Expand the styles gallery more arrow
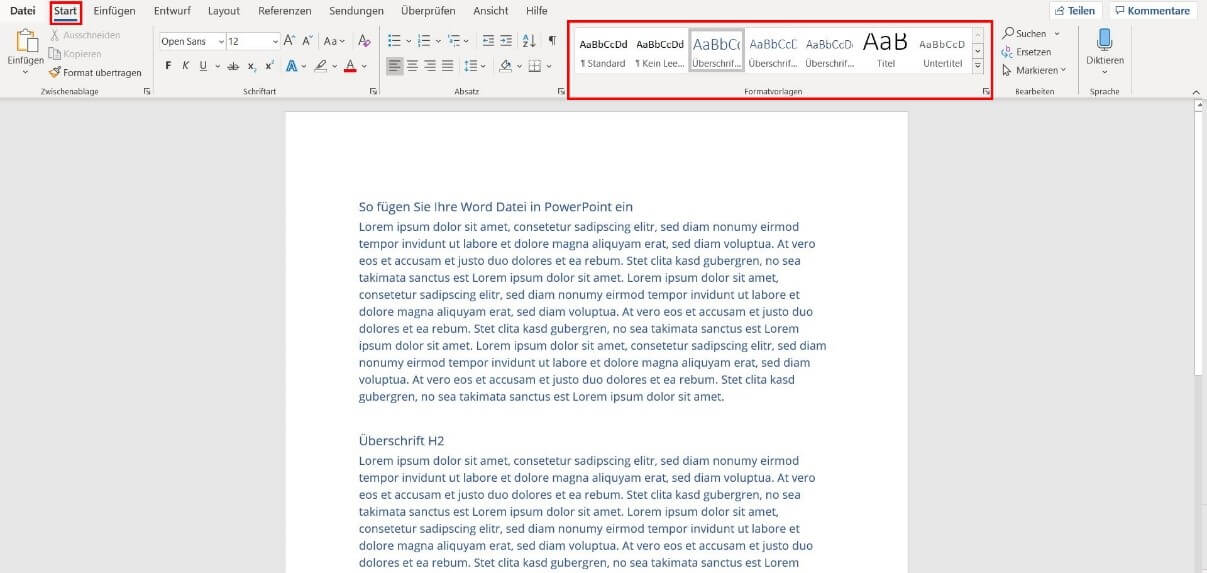 tap(978, 67)
